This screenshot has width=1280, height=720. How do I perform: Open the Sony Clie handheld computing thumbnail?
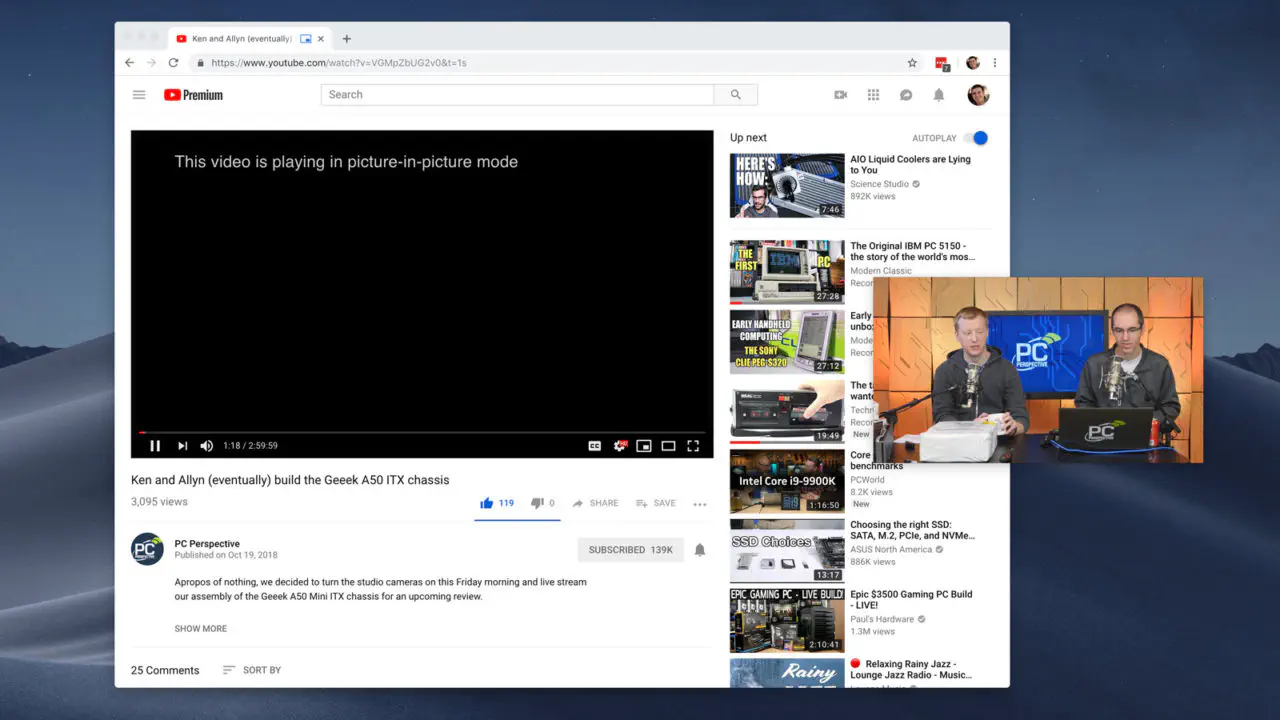coord(787,342)
